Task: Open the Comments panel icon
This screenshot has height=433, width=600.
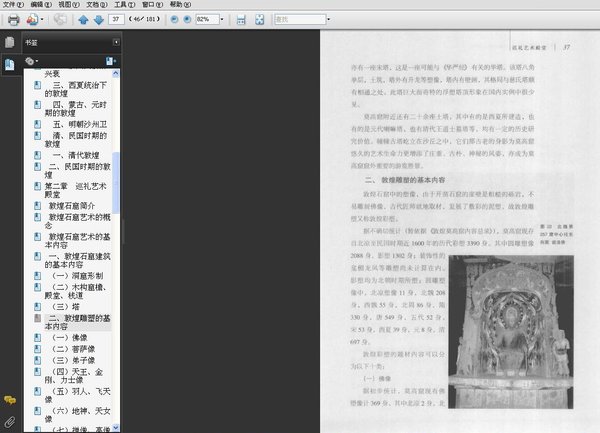Action: [x=9, y=400]
